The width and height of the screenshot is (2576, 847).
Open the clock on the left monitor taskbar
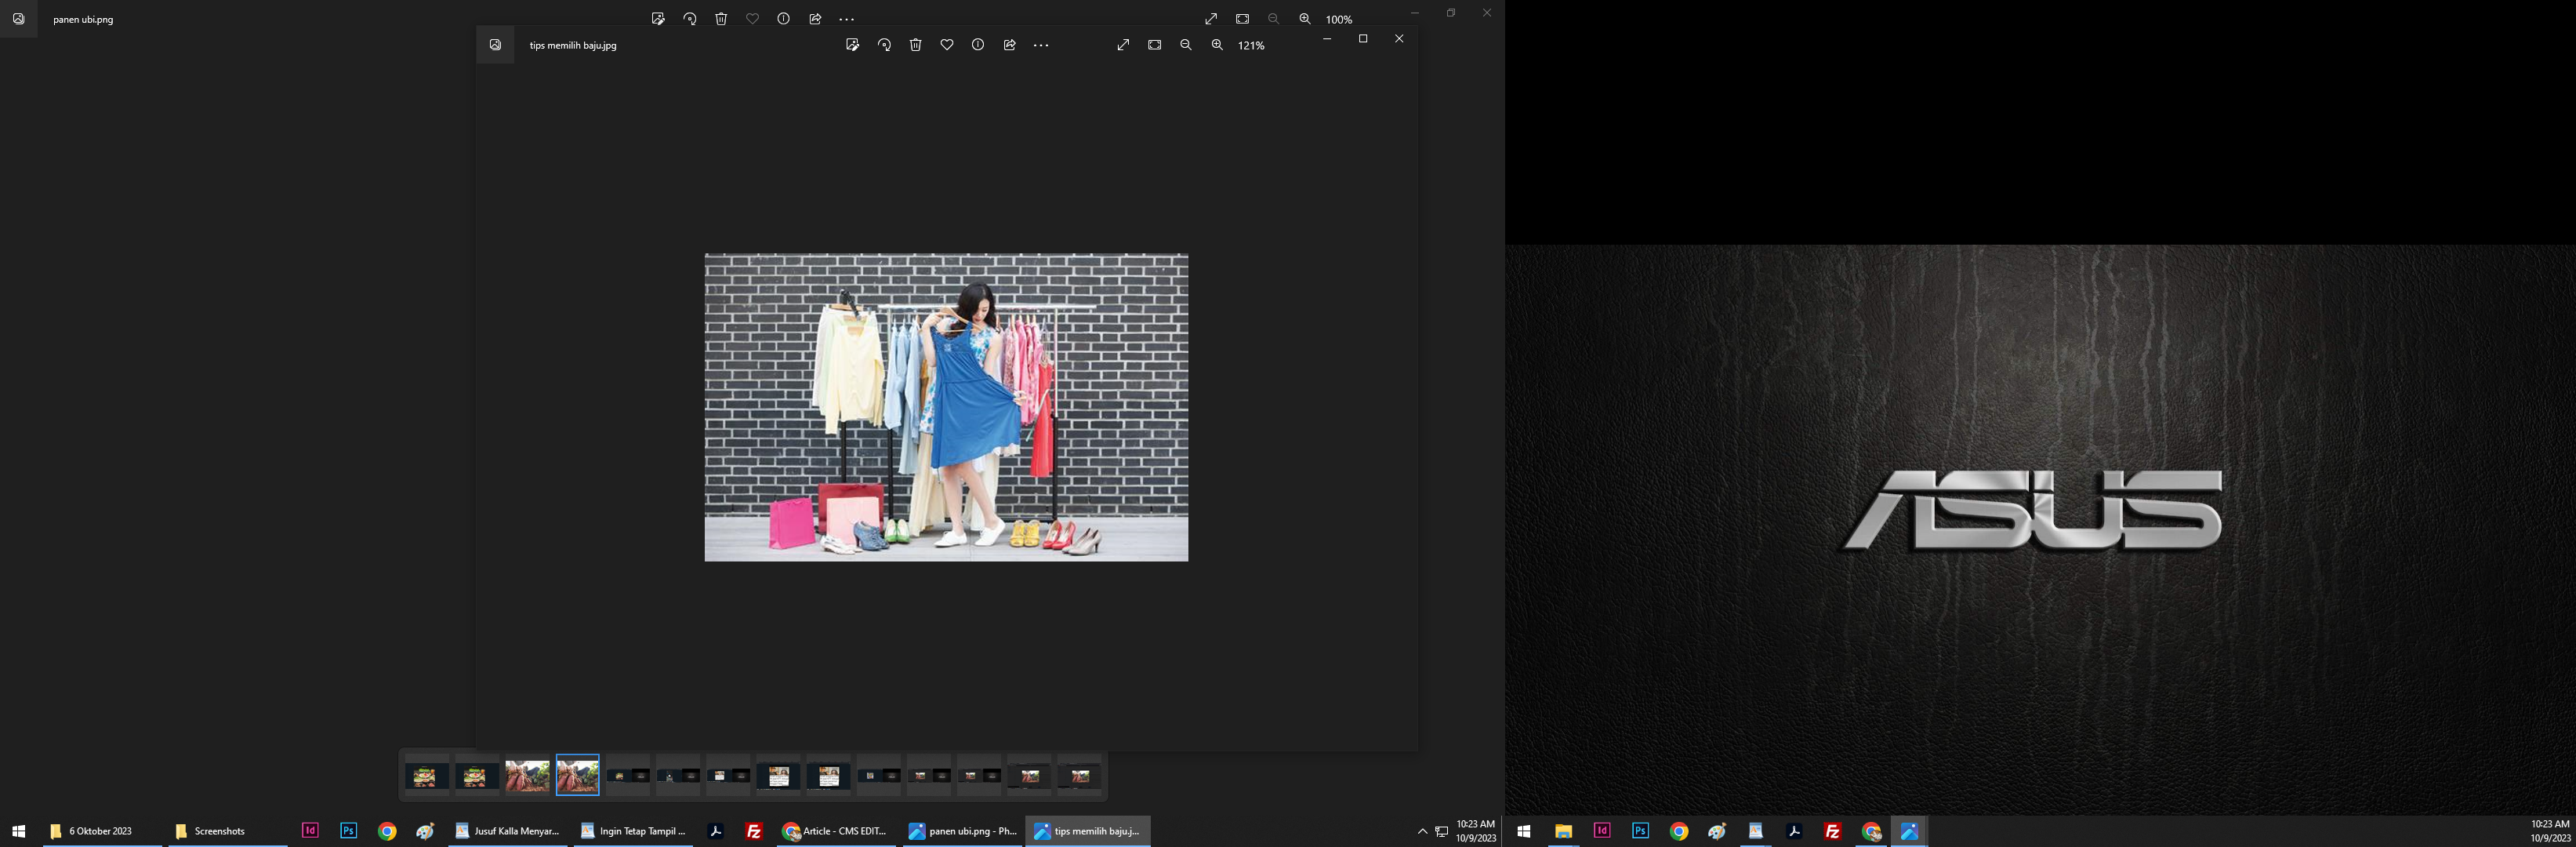[1476, 831]
